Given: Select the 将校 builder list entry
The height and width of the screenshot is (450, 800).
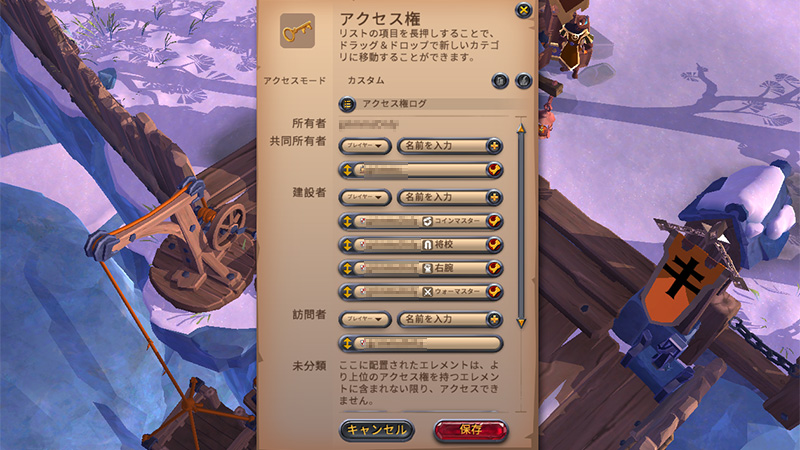Looking at the screenshot, I should click(421, 245).
